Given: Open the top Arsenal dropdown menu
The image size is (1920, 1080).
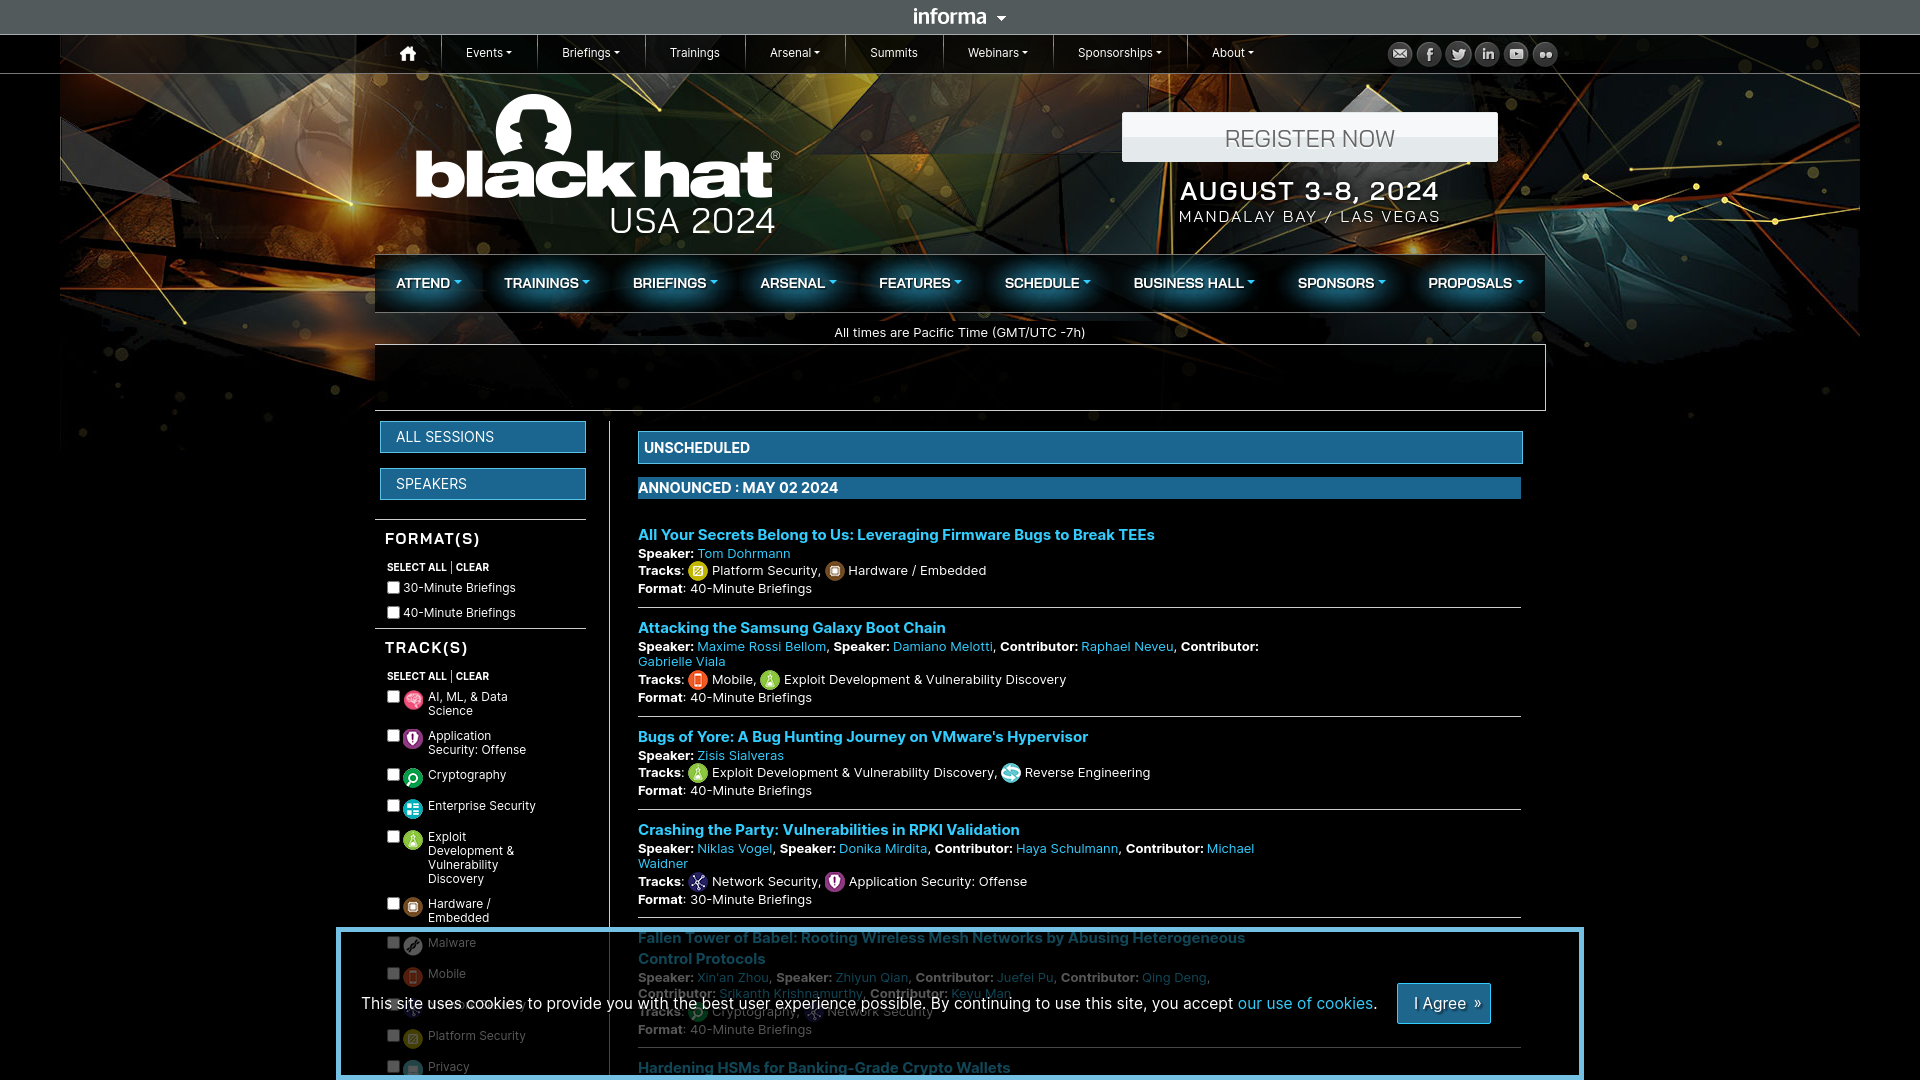Looking at the screenshot, I should [795, 53].
